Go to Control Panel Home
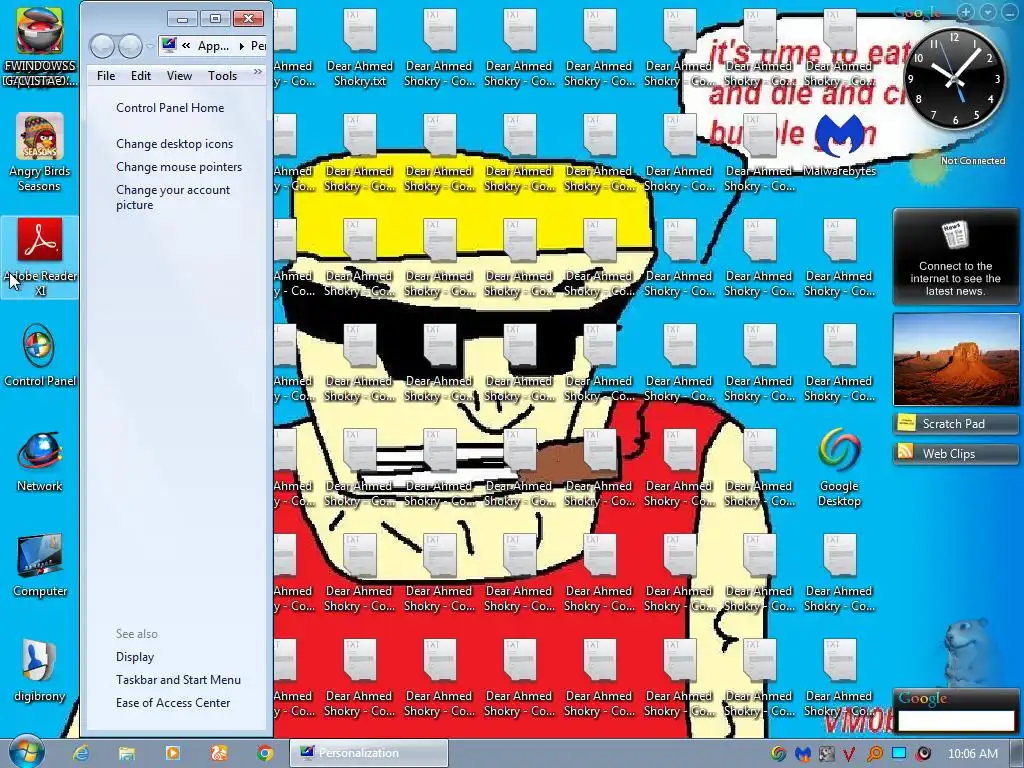Viewport: 1024px width, 768px height. tap(170, 108)
